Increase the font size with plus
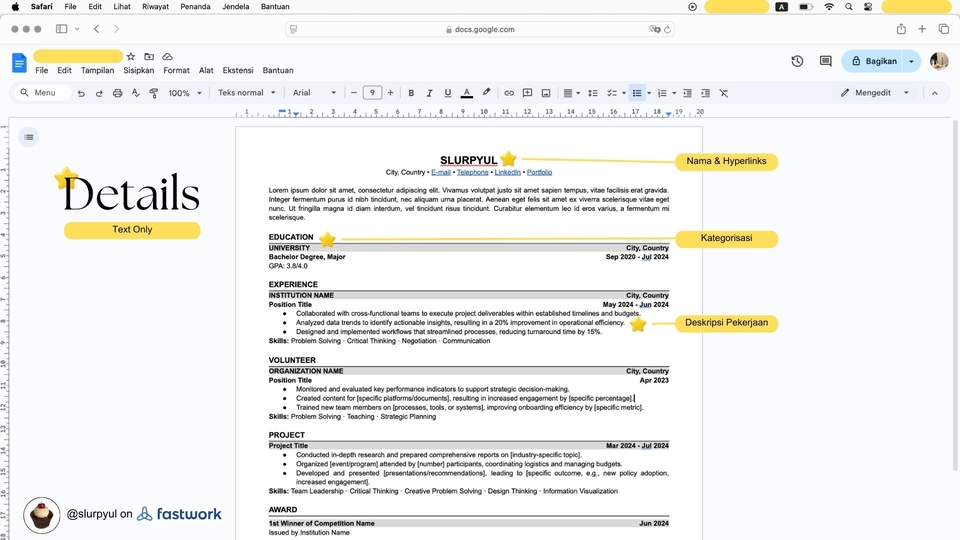Image resolution: width=960 pixels, height=540 pixels. click(x=390, y=93)
